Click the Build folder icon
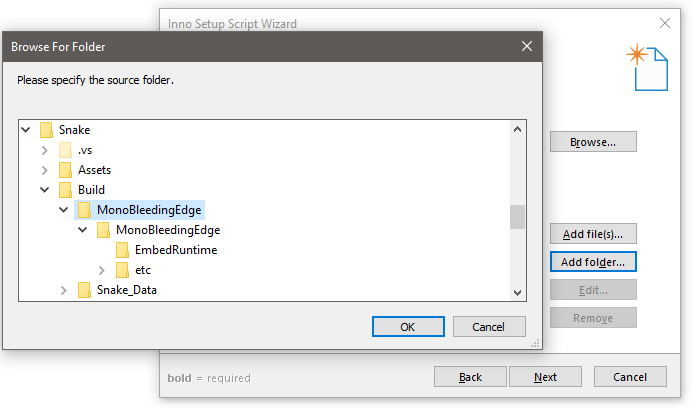The width and height of the screenshot is (693, 408). [65, 190]
